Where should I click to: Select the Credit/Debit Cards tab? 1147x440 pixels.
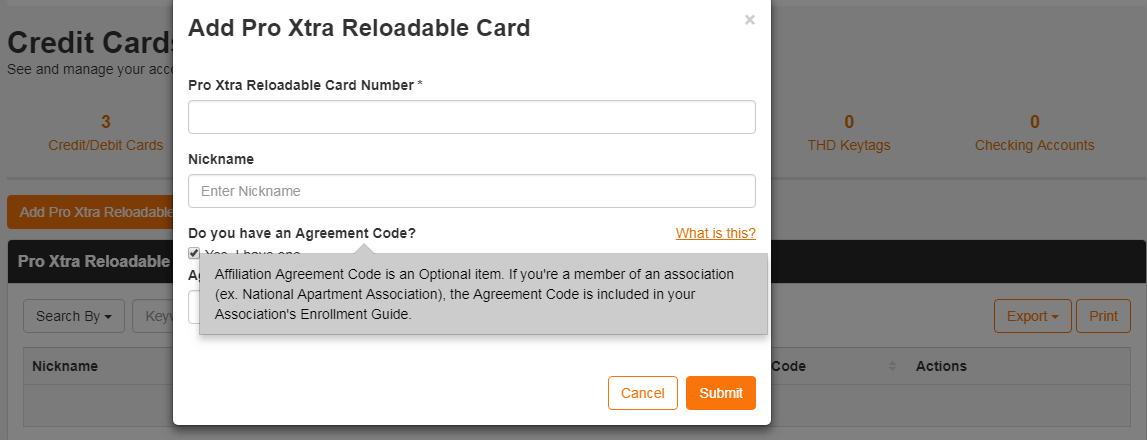[x=105, y=134]
